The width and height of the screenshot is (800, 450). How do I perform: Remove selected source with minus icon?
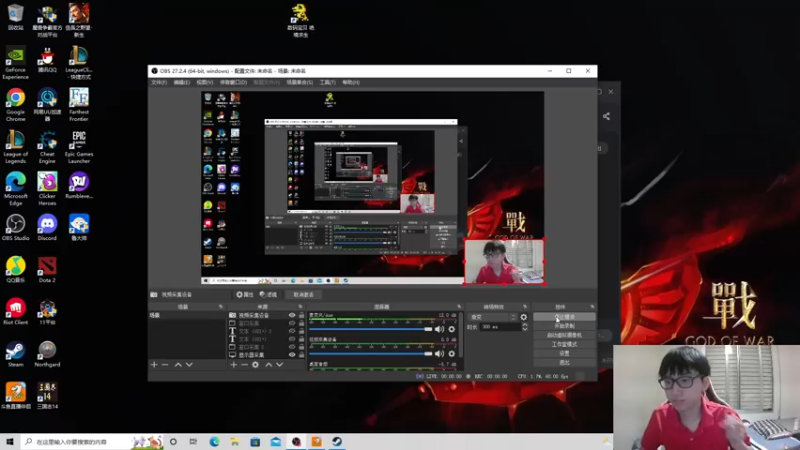coord(244,365)
